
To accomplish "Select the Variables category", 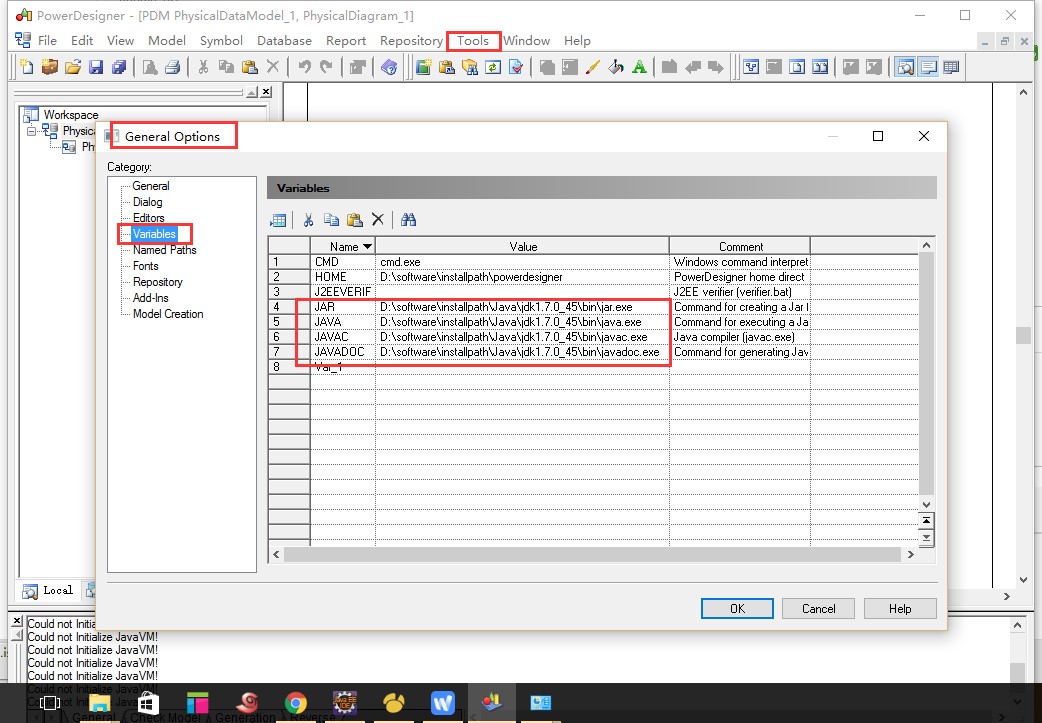I will [154, 234].
